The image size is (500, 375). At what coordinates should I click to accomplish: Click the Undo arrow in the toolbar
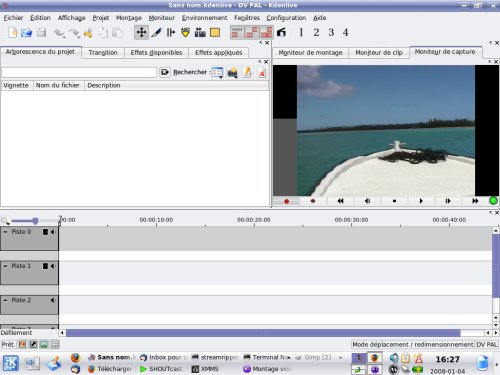(x=60, y=33)
